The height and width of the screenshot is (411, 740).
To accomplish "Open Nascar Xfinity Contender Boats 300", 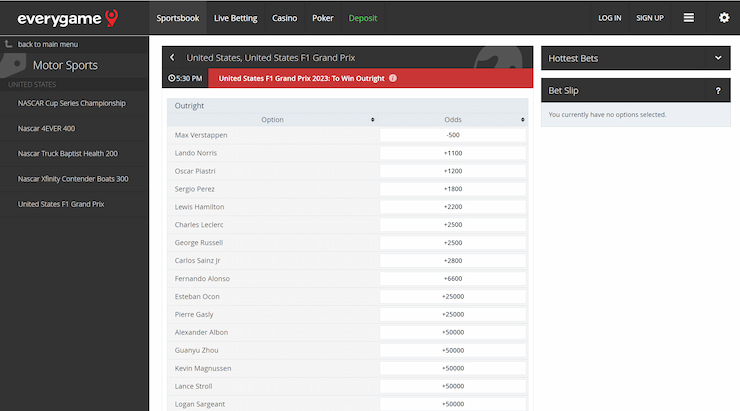I will (x=74, y=179).
